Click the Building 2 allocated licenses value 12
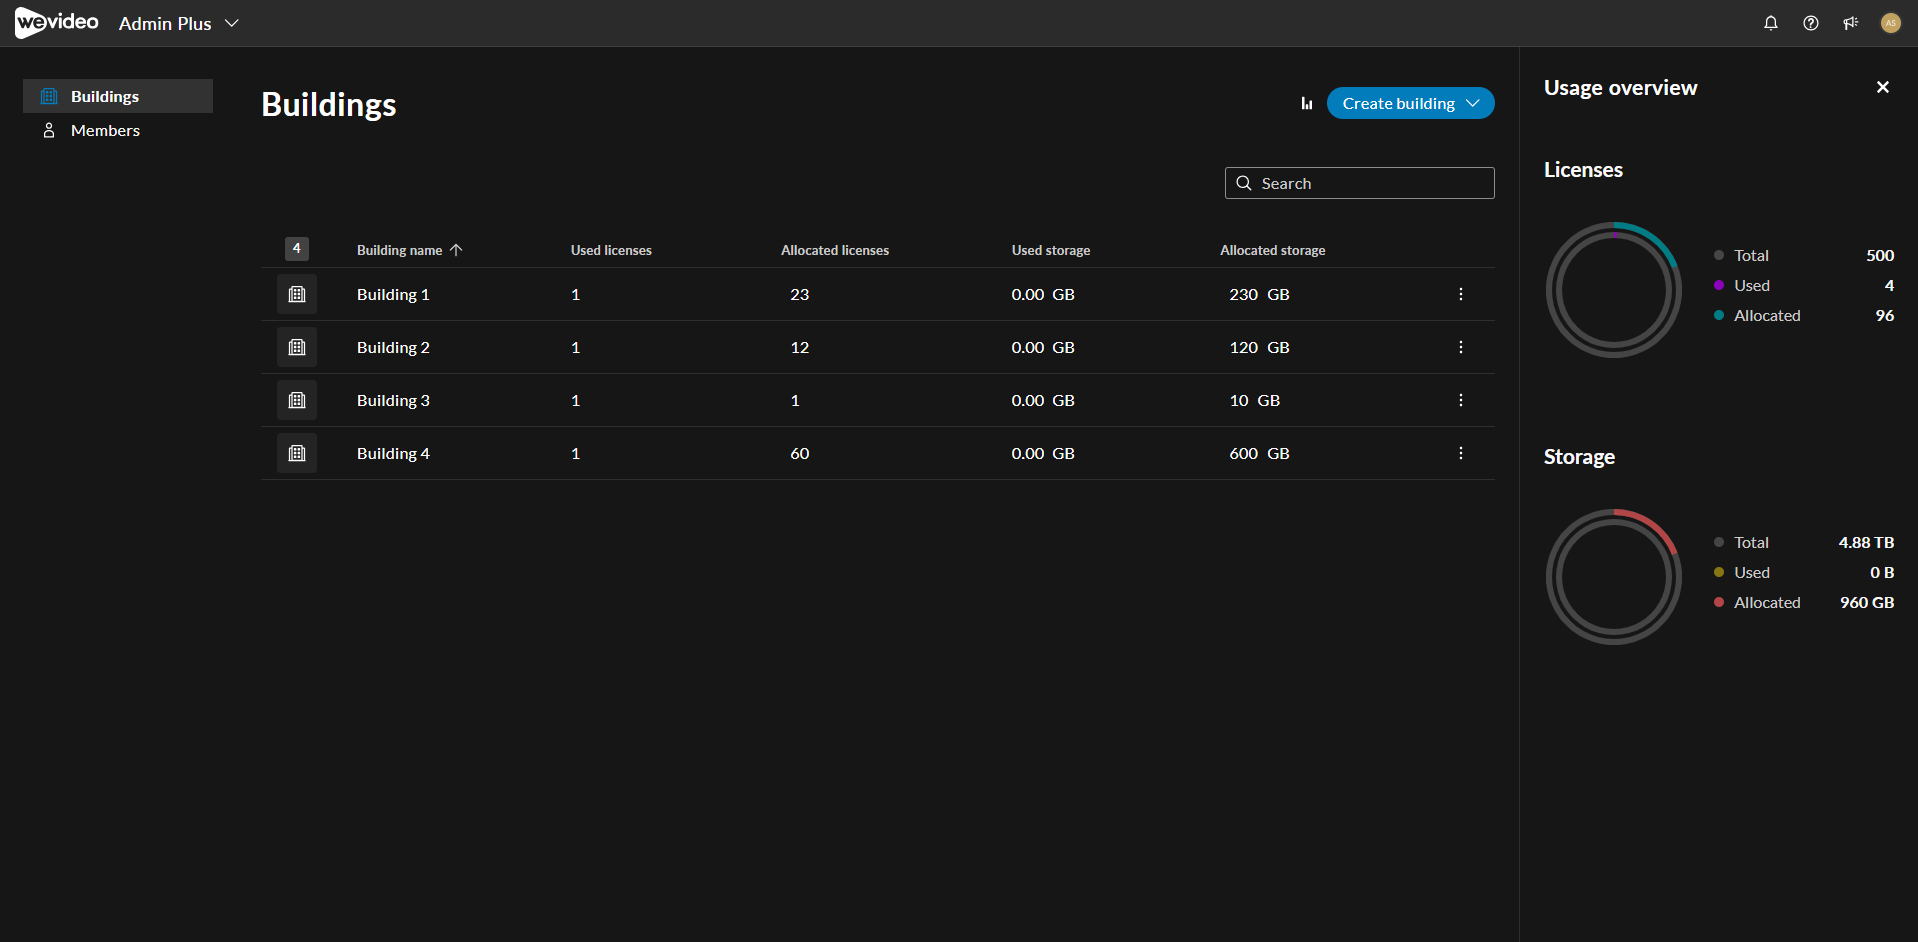This screenshot has height=942, width=1918. (x=799, y=347)
